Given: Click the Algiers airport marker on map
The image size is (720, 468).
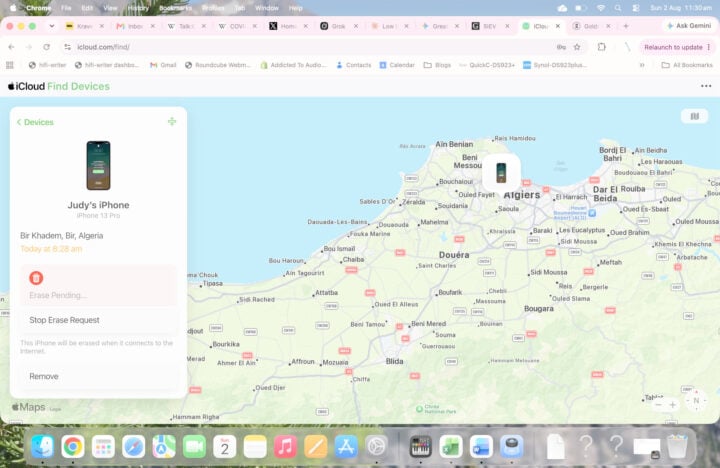Looking at the screenshot, I should coord(592,213).
